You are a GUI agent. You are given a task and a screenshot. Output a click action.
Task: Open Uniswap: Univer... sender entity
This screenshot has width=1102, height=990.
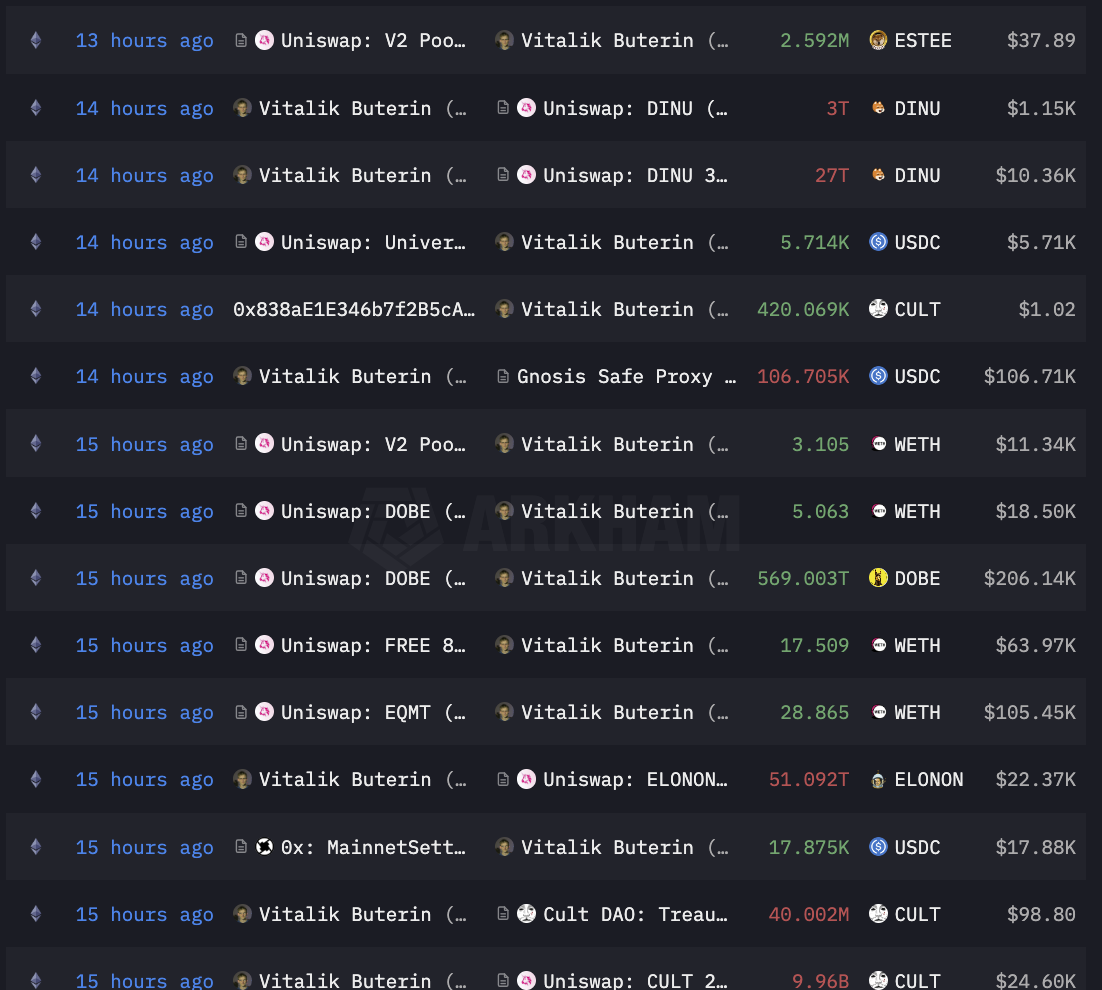click(373, 242)
